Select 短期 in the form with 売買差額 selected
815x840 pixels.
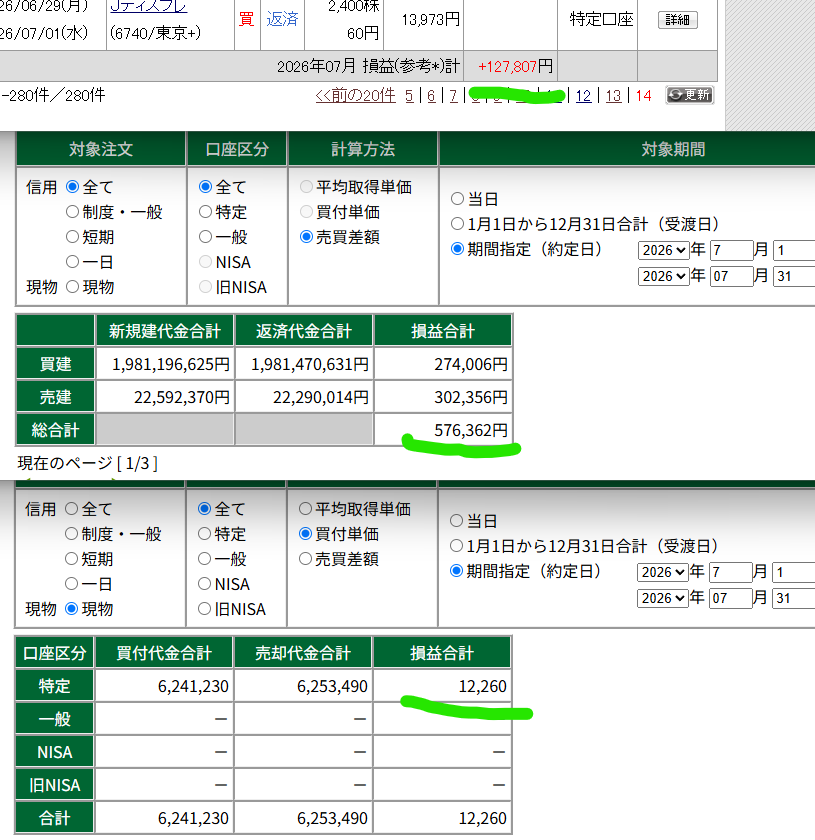(x=72, y=237)
